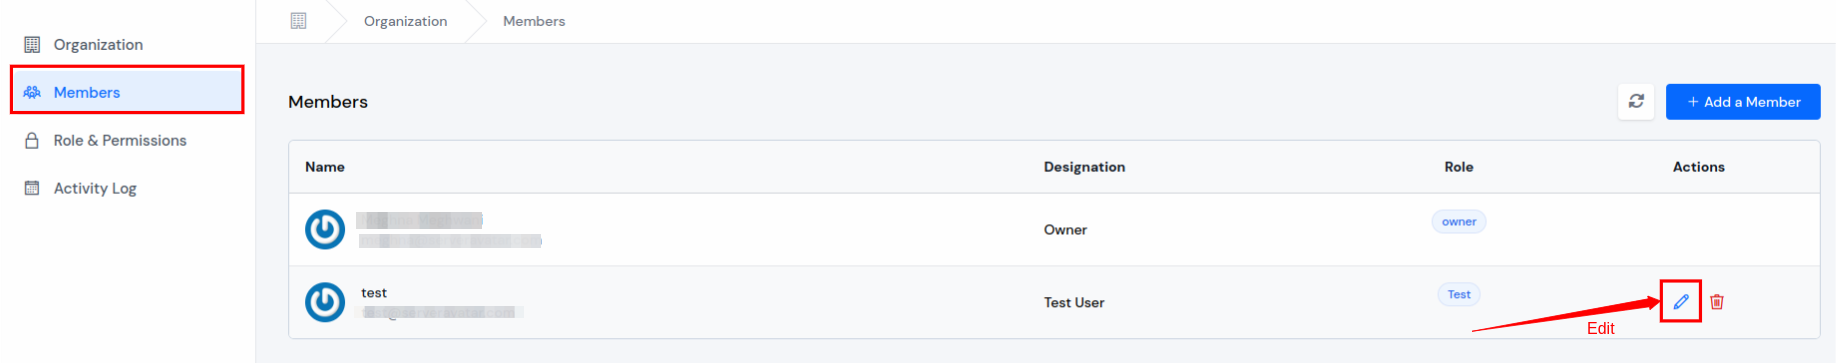Click the Add a Member button
This screenshot has width=1837, height=363.
tap(1743, 102)
